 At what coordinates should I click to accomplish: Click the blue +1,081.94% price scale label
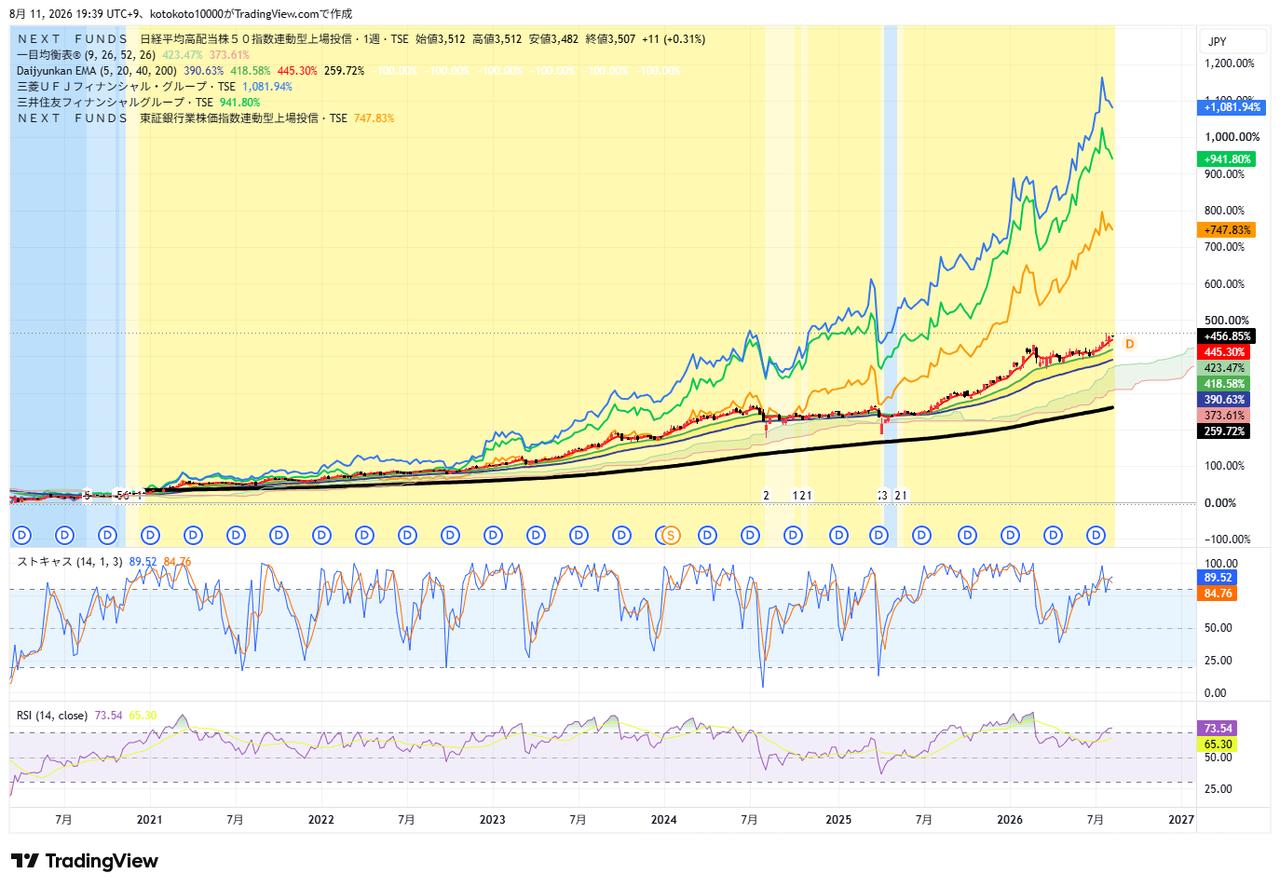1233,107
